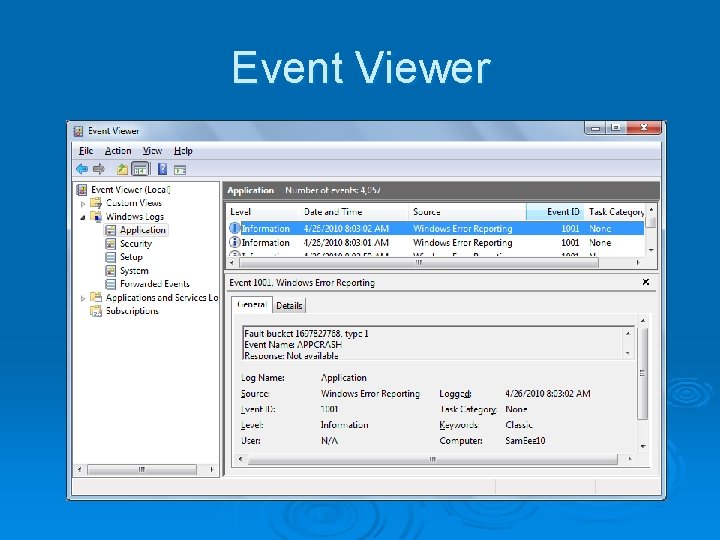Toggle the Show/Hide Console Tree icon
The image size is (720, 540).
click(140, 169)
